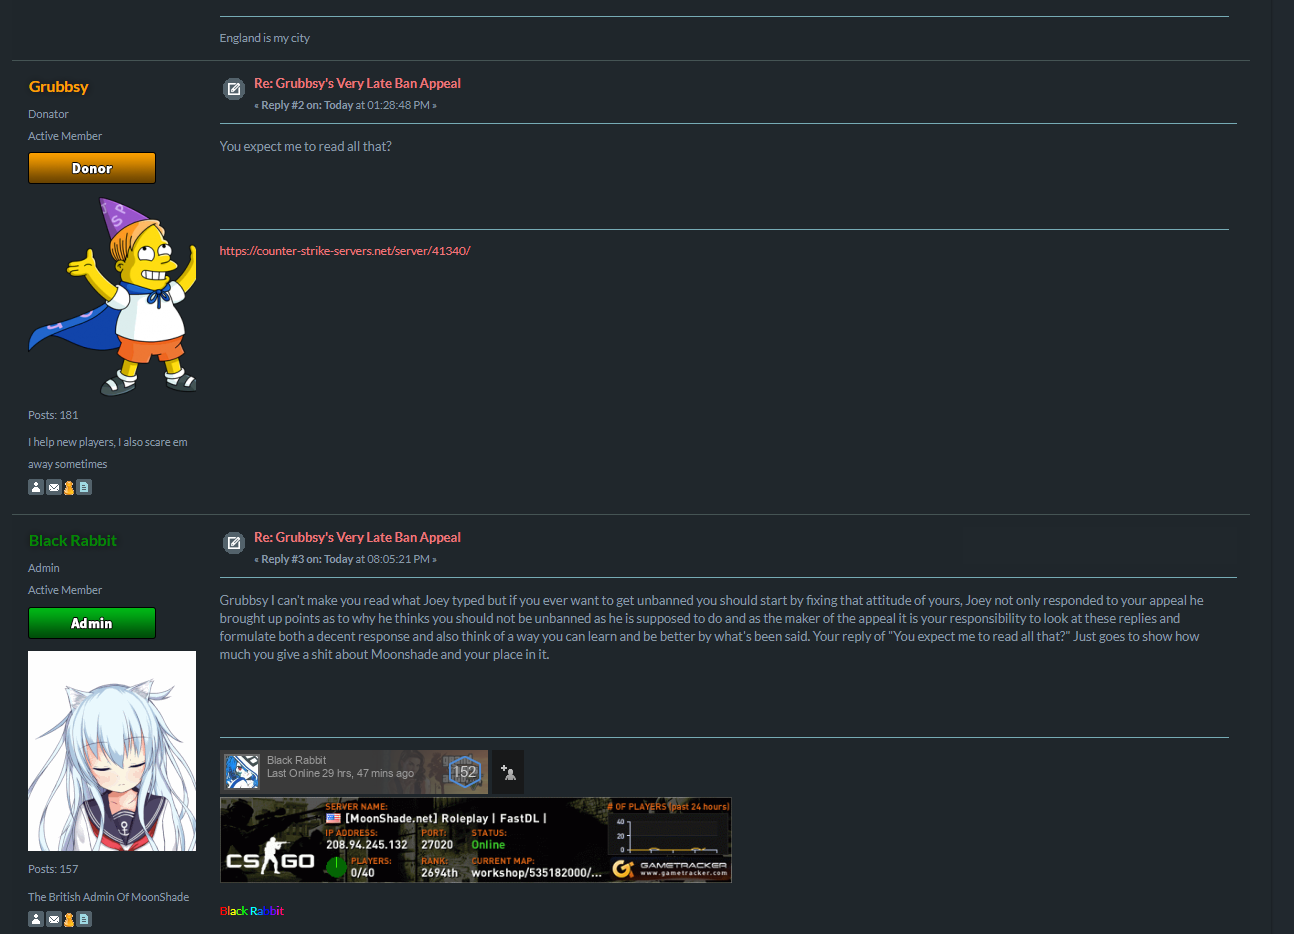Image resolution: width=1294 pixels, height=934 pixels.
Task: Open the Grubbsy username link
Action: tap(58, 87)
